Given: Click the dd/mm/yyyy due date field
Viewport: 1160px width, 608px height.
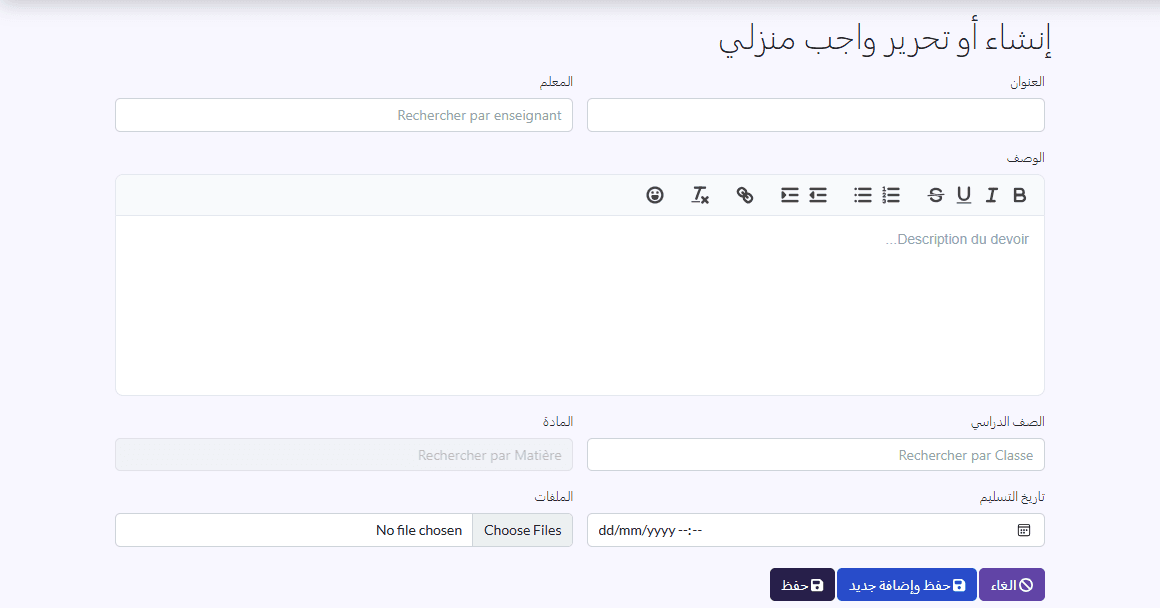Looking at the screenshot, I should coord(815,530).
